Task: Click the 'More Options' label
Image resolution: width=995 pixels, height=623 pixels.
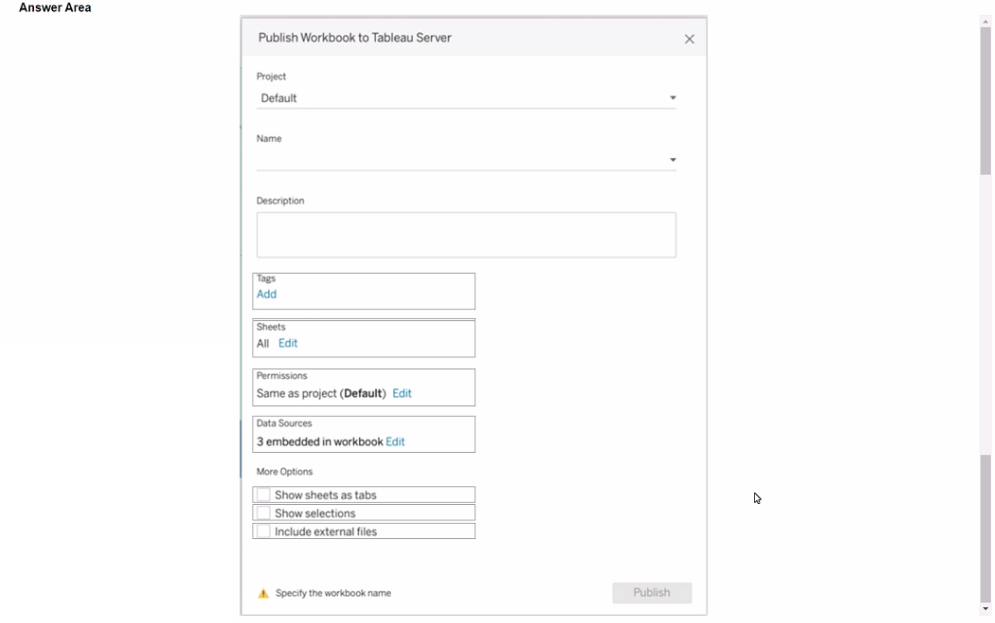Action: point(284,471)
